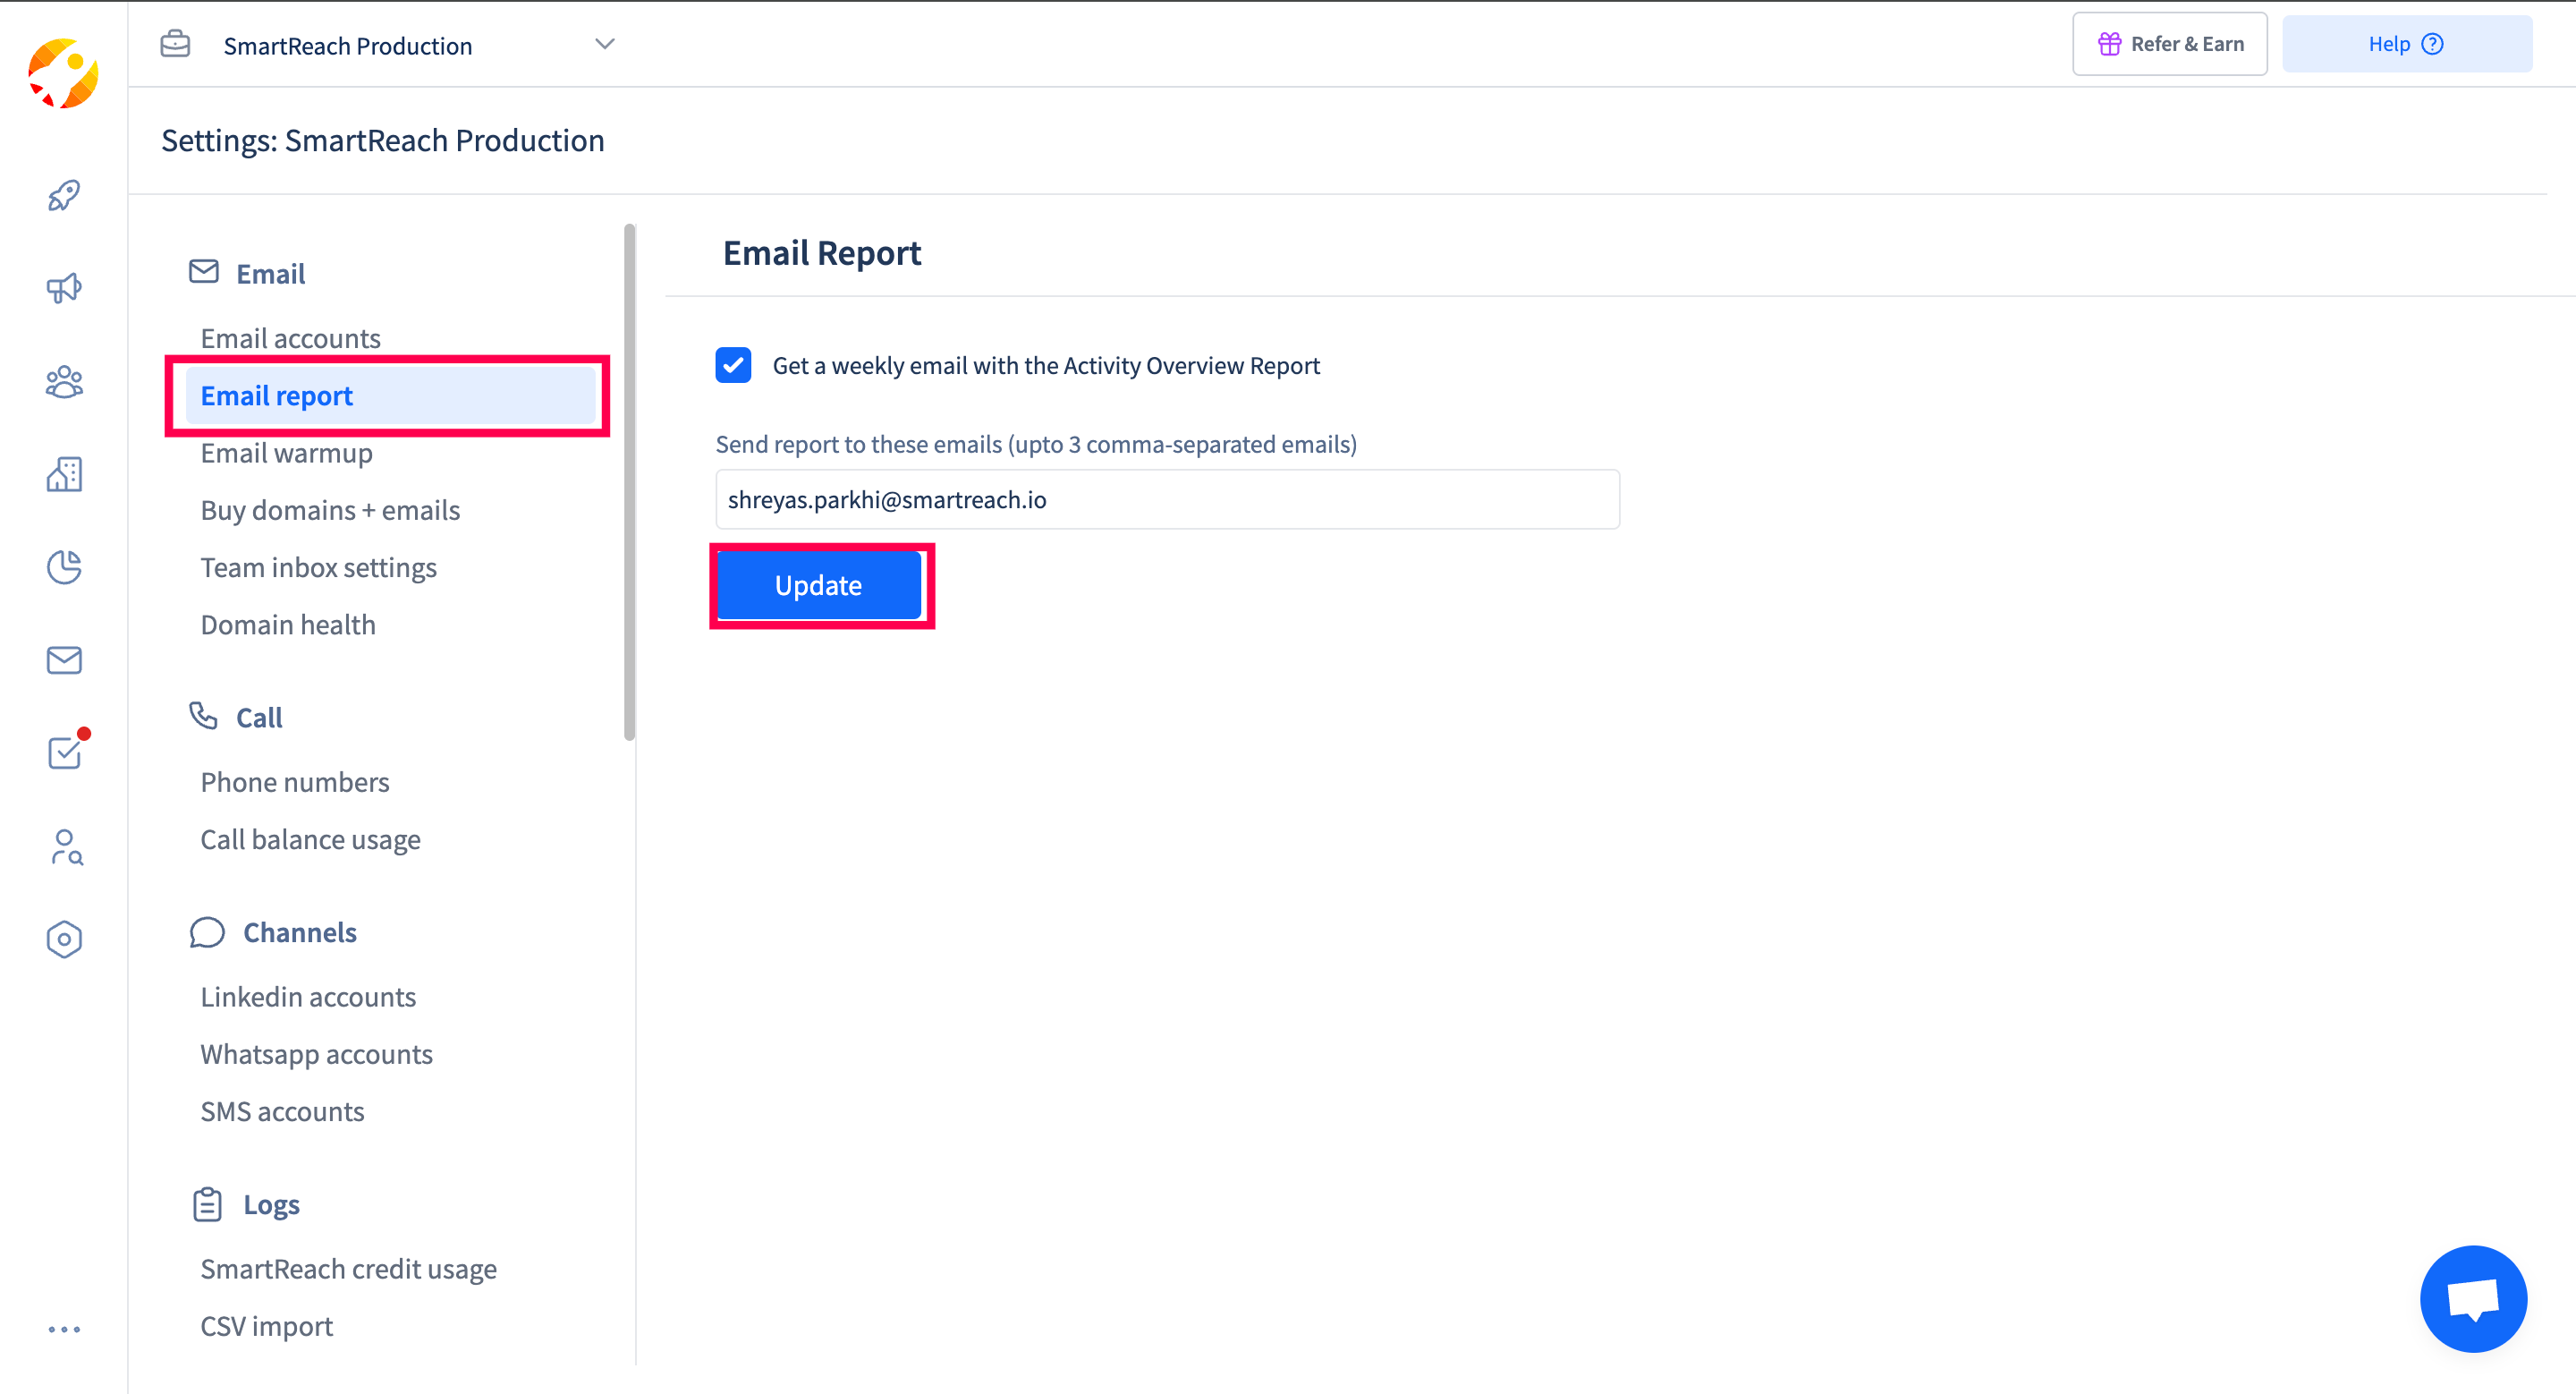Open Buy domains + emails
2576x1394 pixels.
[330, 510]
